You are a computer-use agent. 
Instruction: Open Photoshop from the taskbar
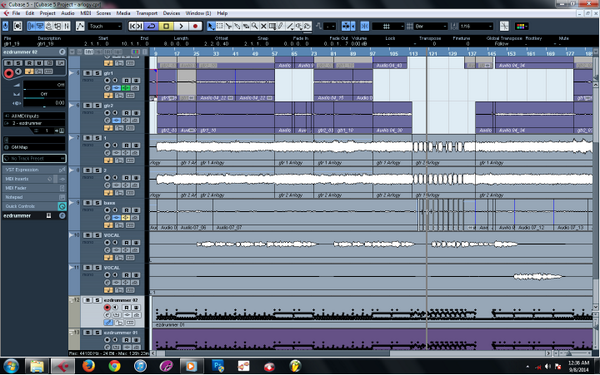tap(218, 366)
